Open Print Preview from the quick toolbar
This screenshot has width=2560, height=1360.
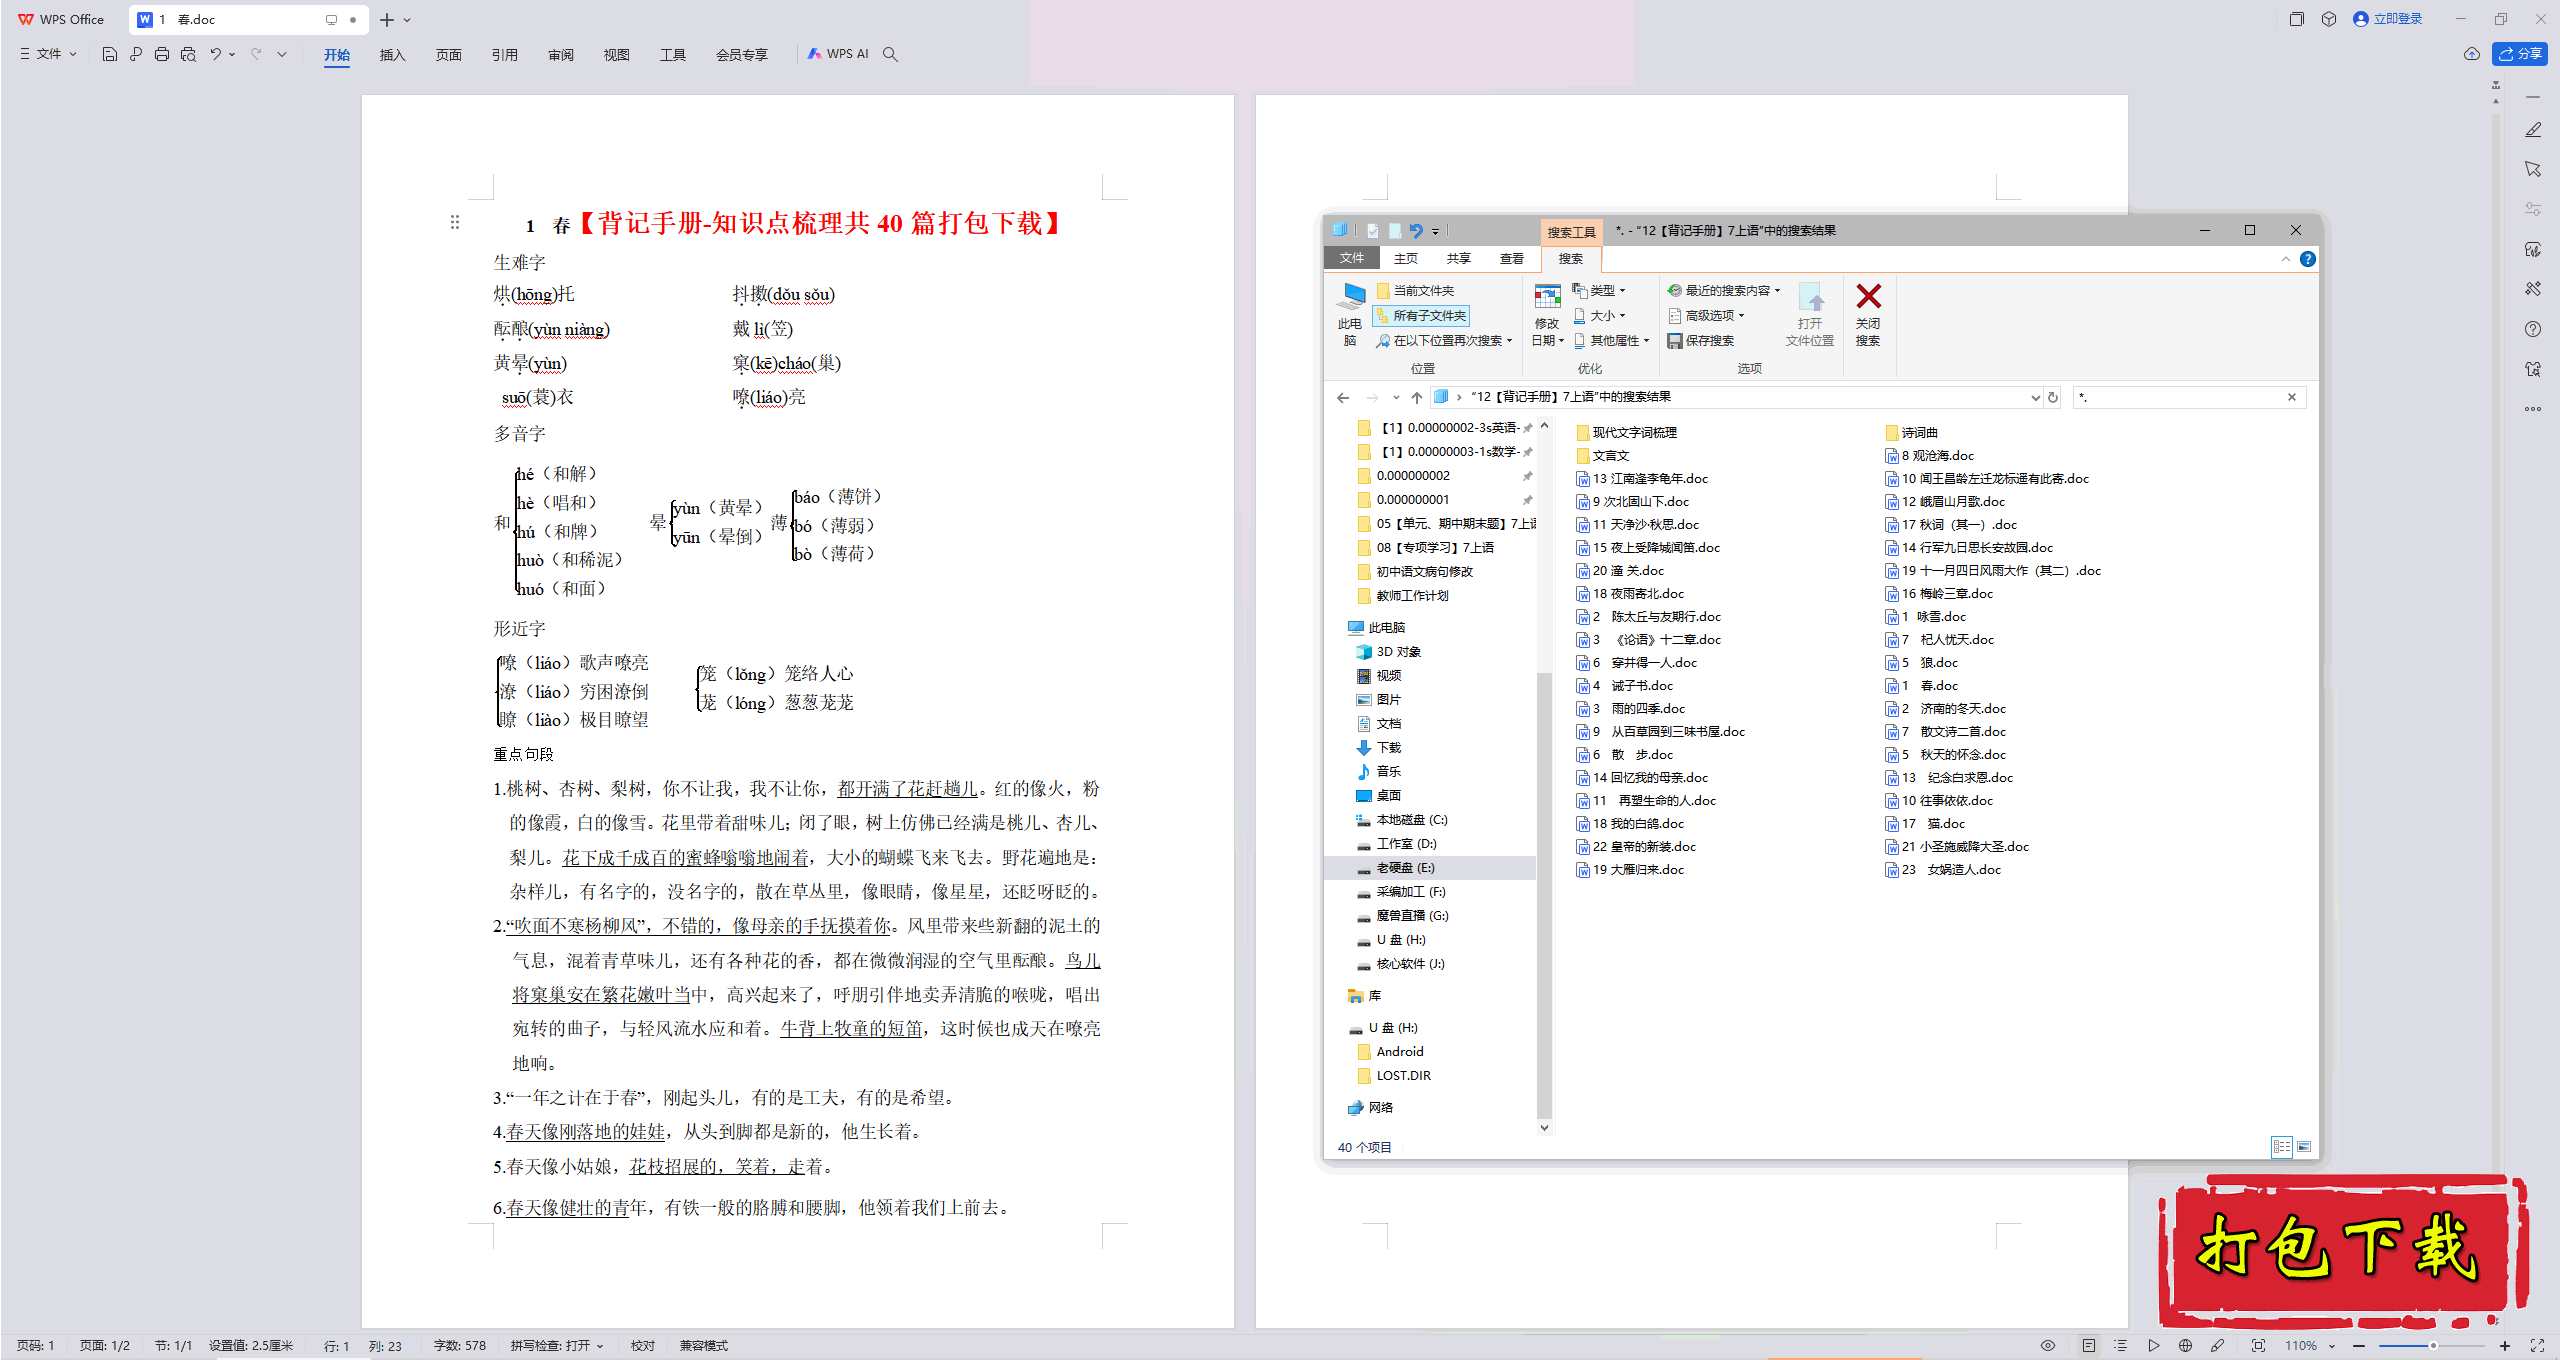[x=188, y=54]
